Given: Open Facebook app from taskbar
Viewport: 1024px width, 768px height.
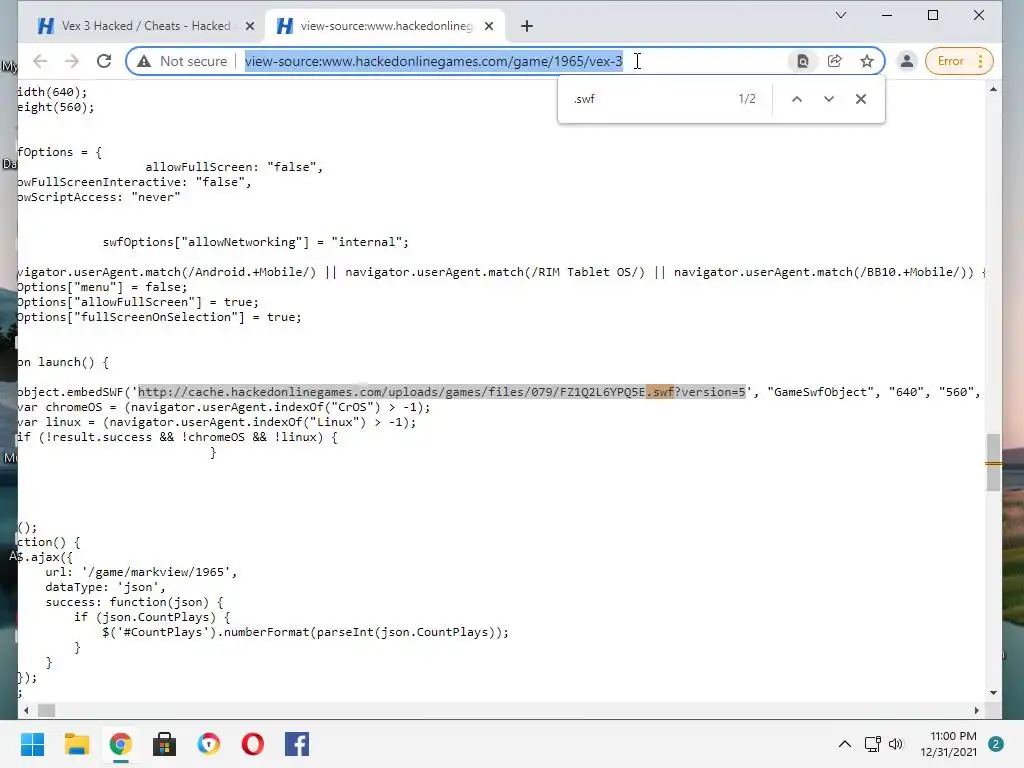Looking at the screenshot, I should point(296,744).
